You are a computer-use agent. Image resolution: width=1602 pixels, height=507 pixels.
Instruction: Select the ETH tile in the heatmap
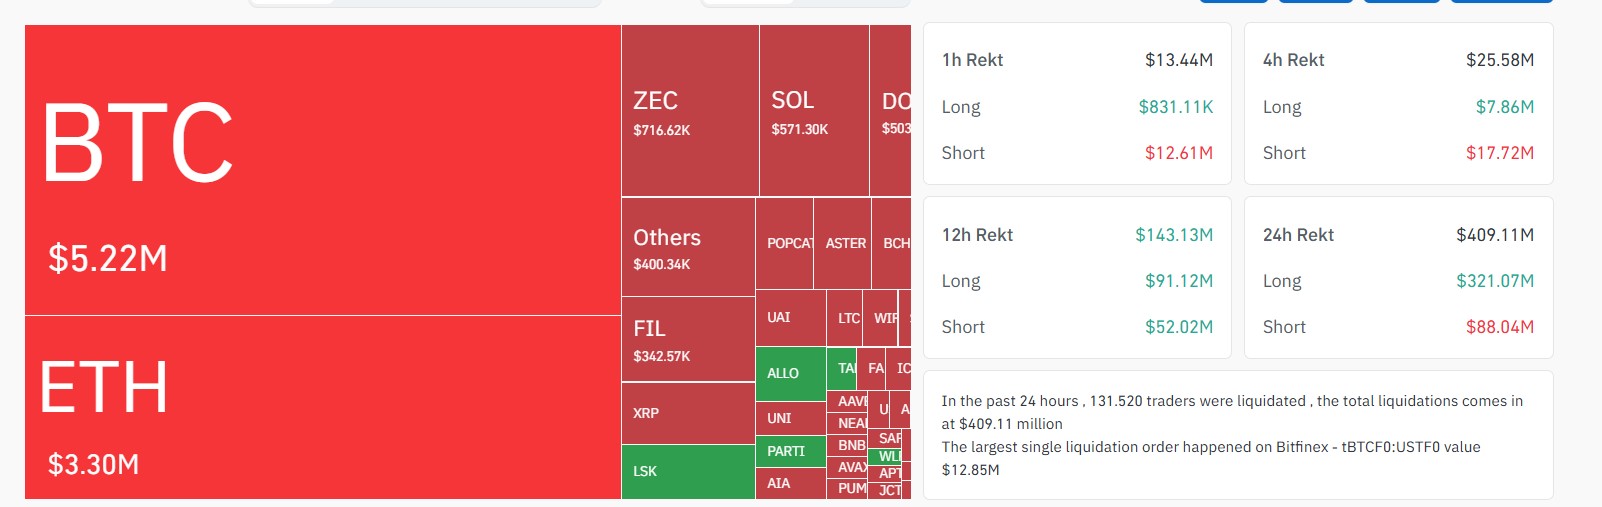pos(322,407)
